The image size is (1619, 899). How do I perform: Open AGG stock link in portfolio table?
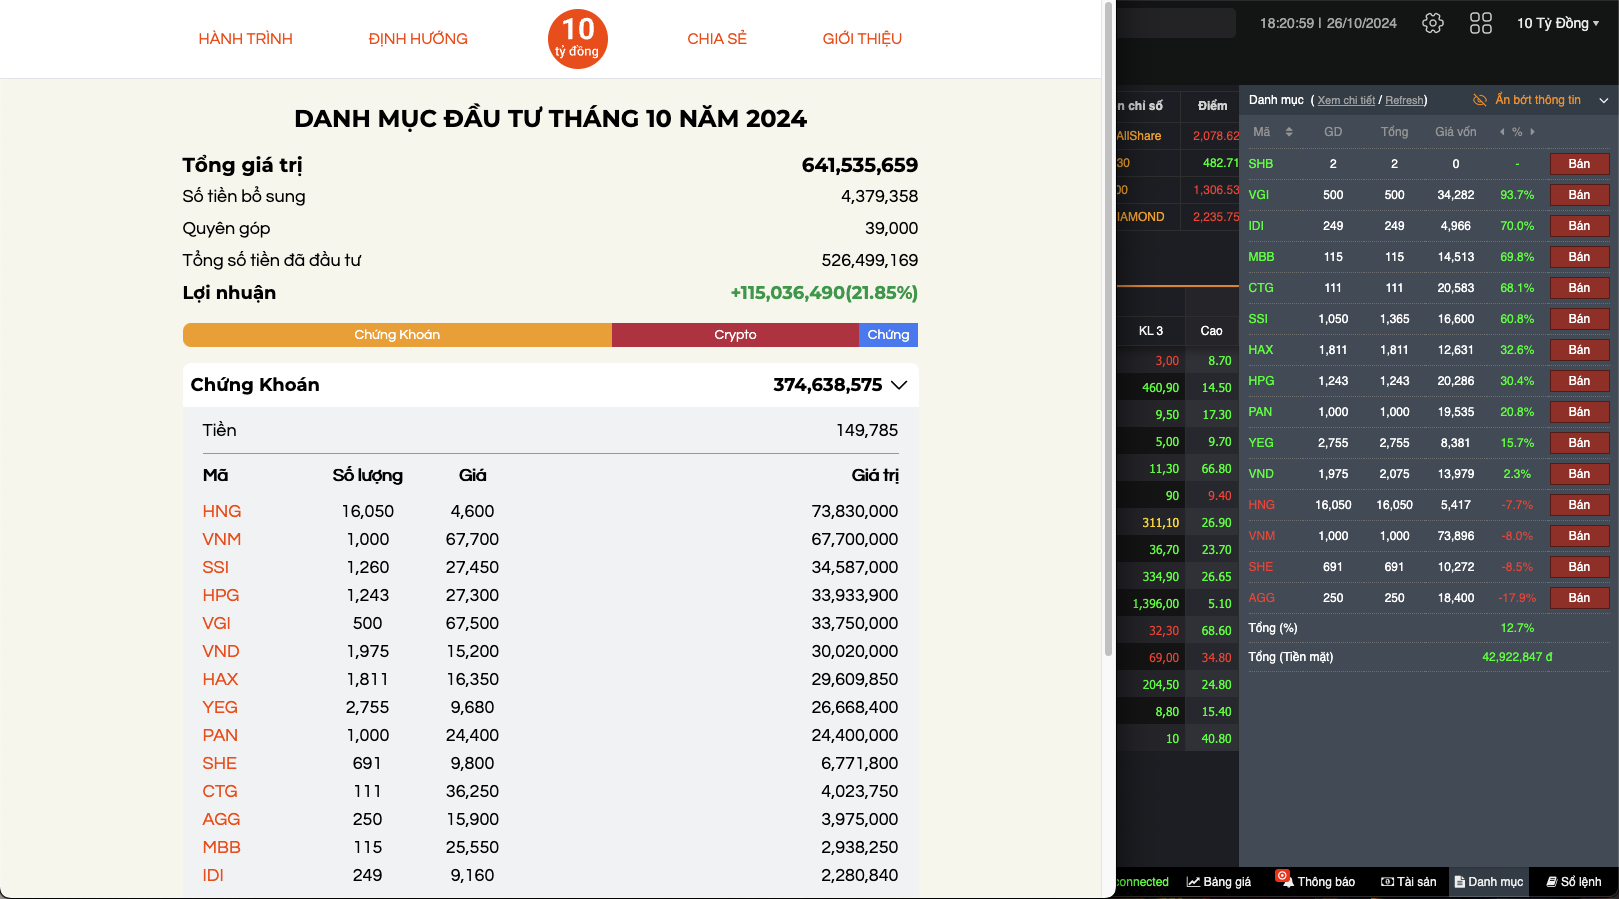pyautogui.click(x=221, y=819)
